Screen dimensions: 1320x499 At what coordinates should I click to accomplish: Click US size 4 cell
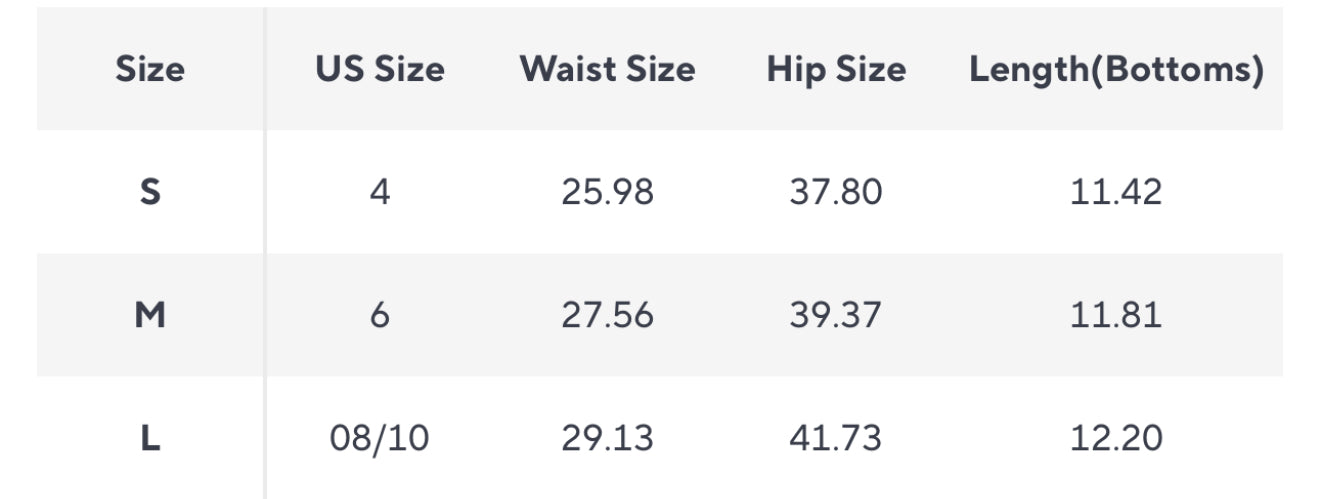click(380, 191)
